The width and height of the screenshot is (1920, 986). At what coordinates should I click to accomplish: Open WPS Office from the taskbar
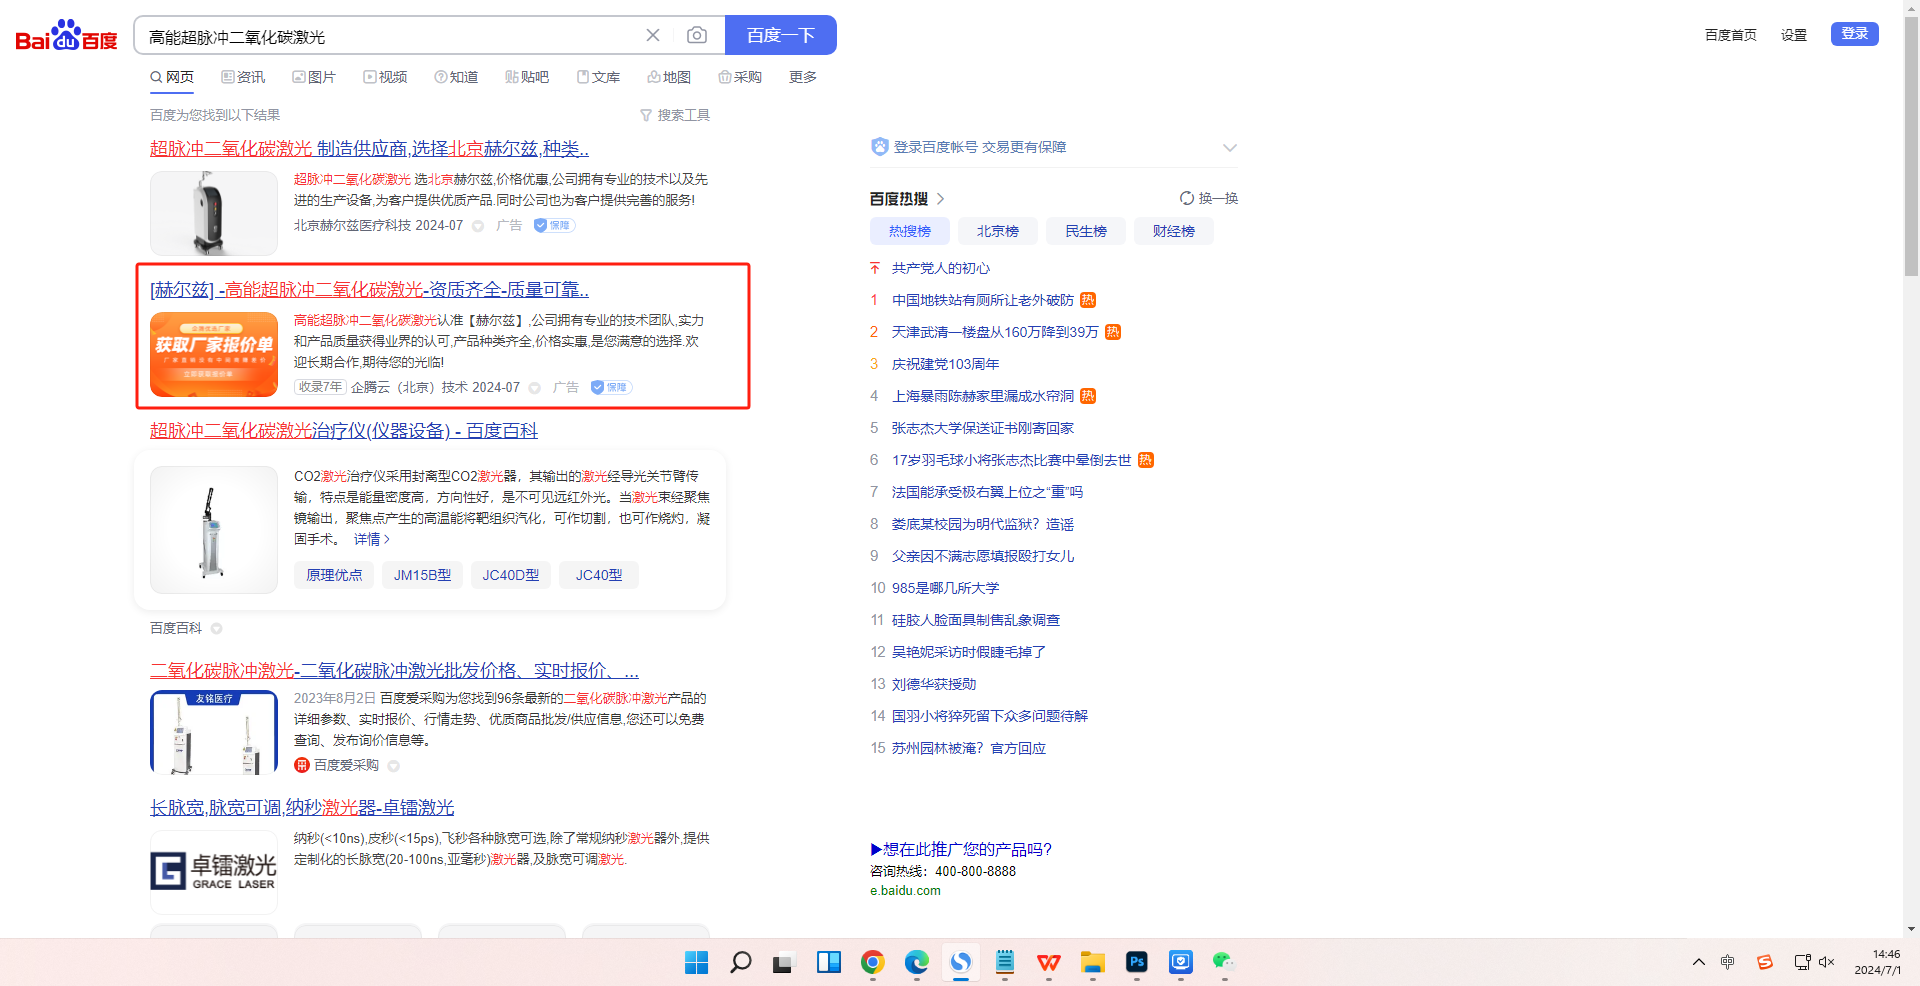[x=1048, y=962]
